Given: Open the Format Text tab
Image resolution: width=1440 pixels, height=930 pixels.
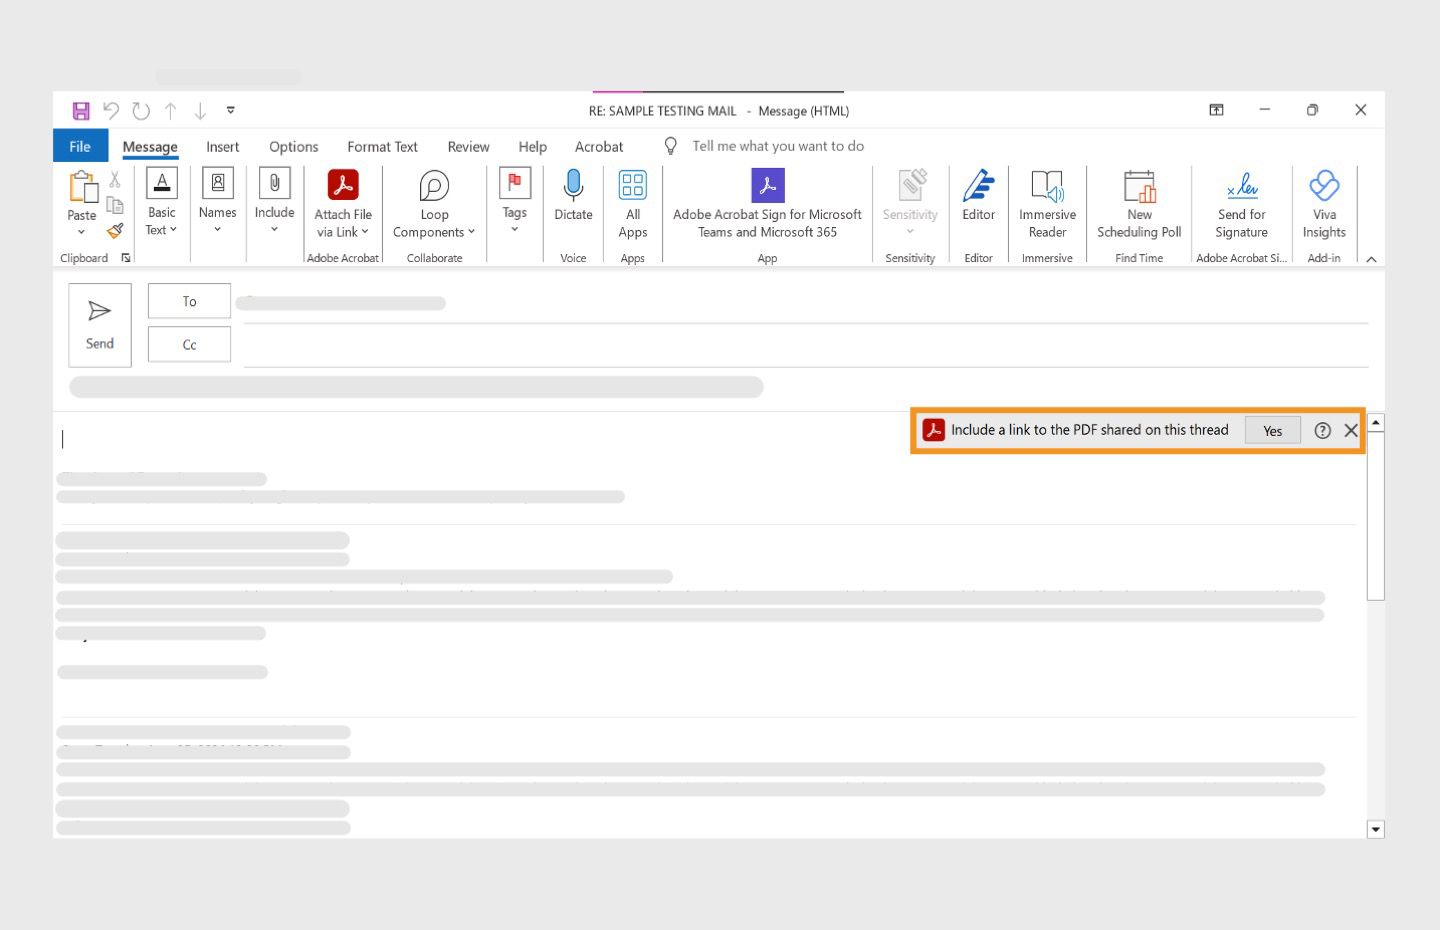Looking at the screenshot, I should pyautogui.click(x=382, y=146).
